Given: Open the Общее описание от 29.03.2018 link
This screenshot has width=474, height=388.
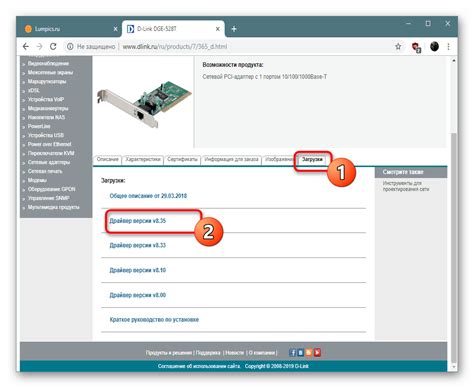Looking at the screenshot, I should pyautogui.click(x=148, y=196).
